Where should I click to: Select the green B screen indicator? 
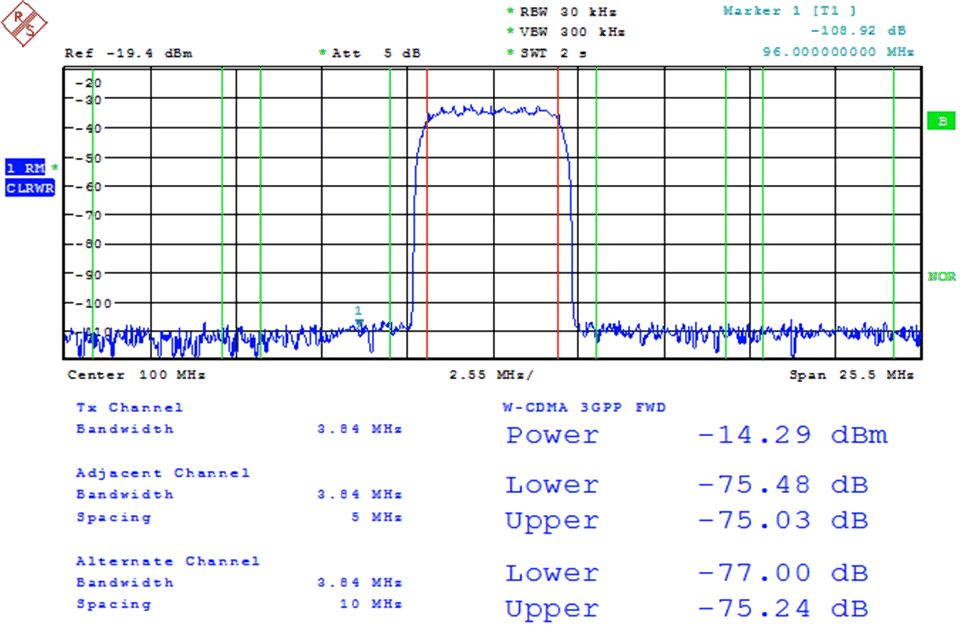[x=941, y=121]
